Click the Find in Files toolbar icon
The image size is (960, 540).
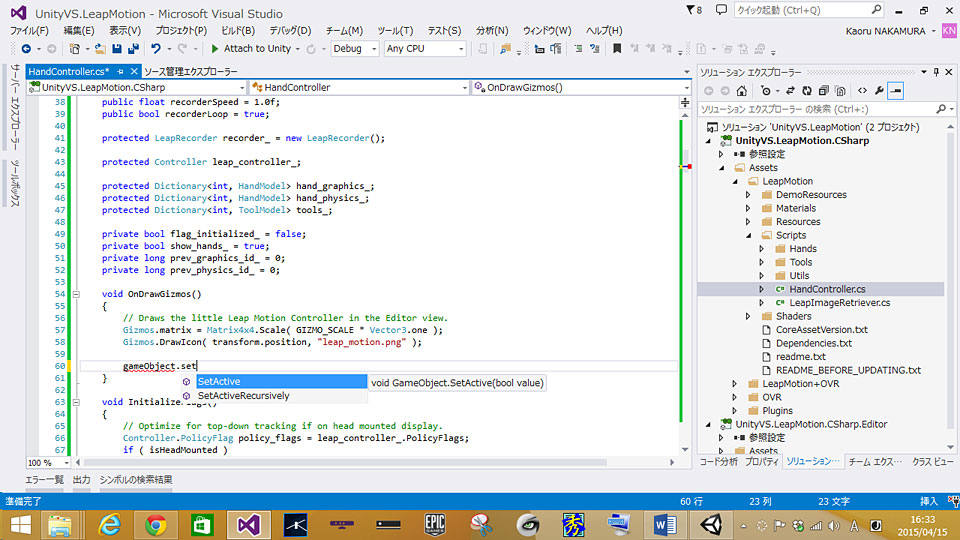coord(505,48)
